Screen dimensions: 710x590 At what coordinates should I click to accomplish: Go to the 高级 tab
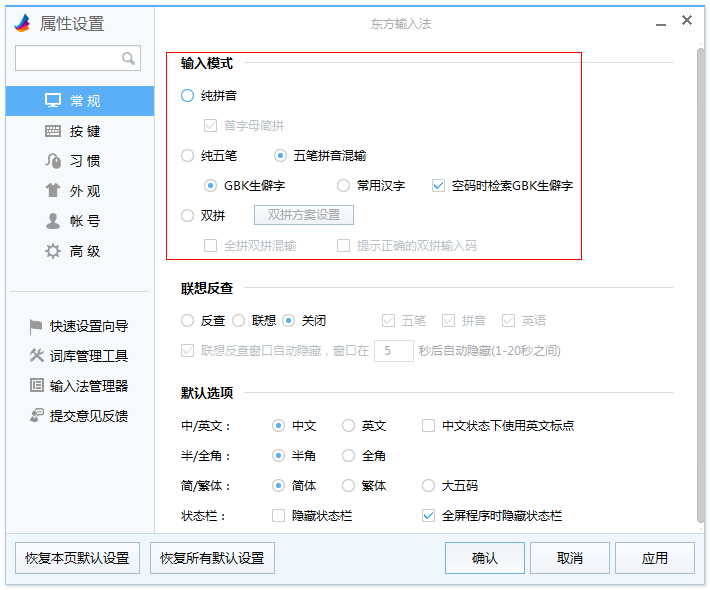80,251
